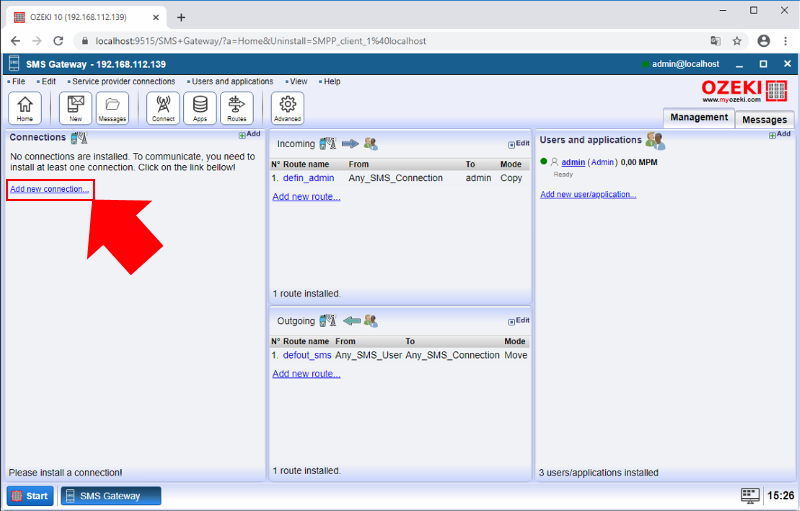The height and width of the screenshot is (511, 800).
Task: Click the OZEKI logo
Action: (744, 91)
